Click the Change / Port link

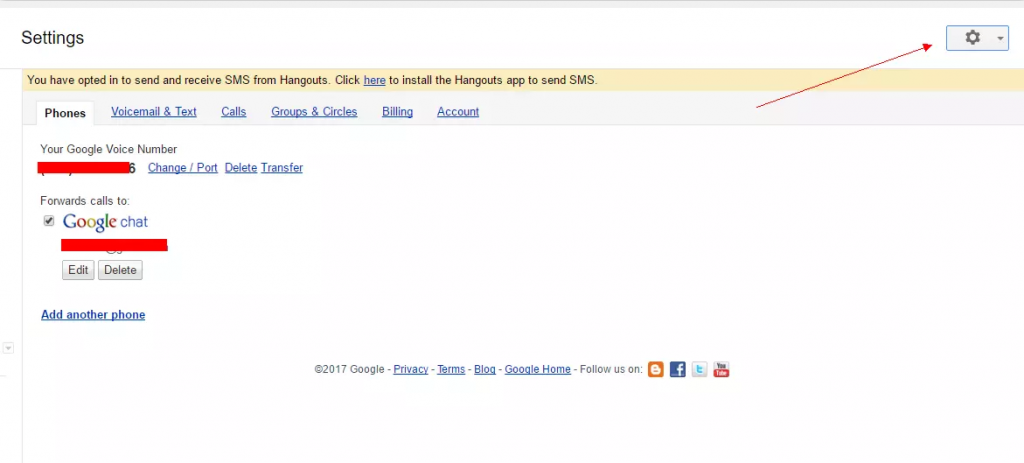(183, 168)
